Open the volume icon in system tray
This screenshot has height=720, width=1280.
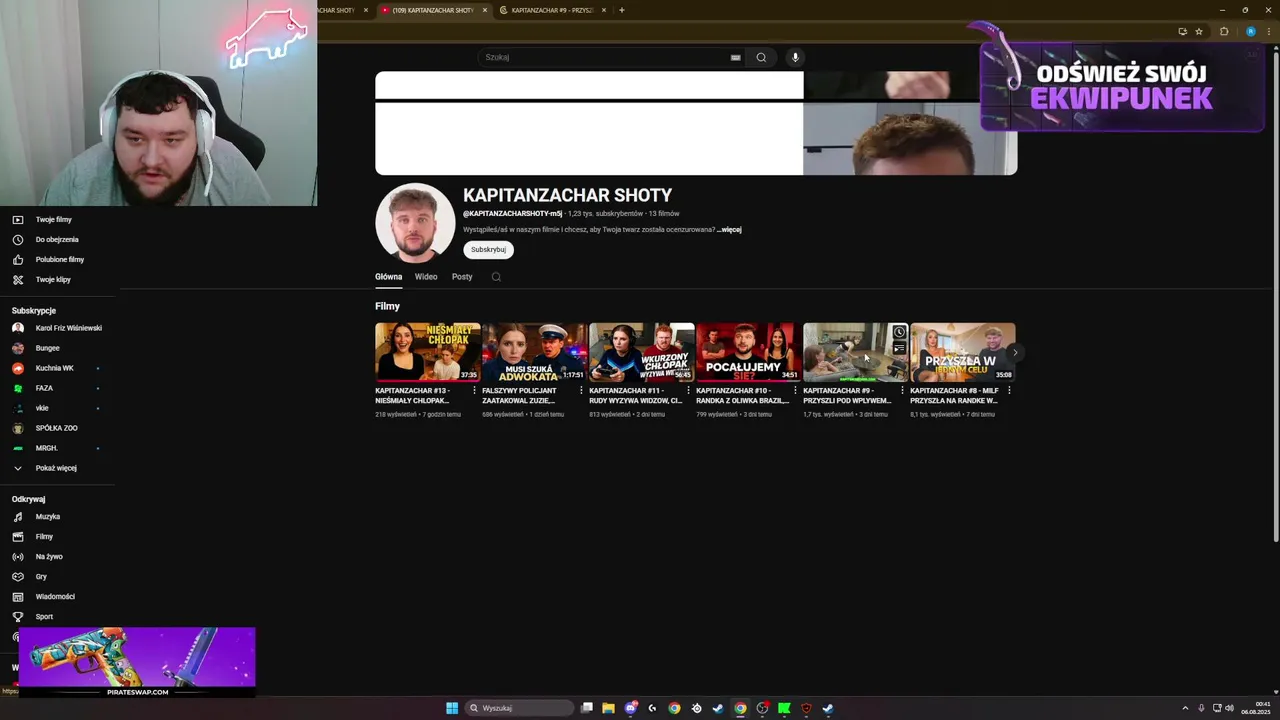pos(1229,708)
